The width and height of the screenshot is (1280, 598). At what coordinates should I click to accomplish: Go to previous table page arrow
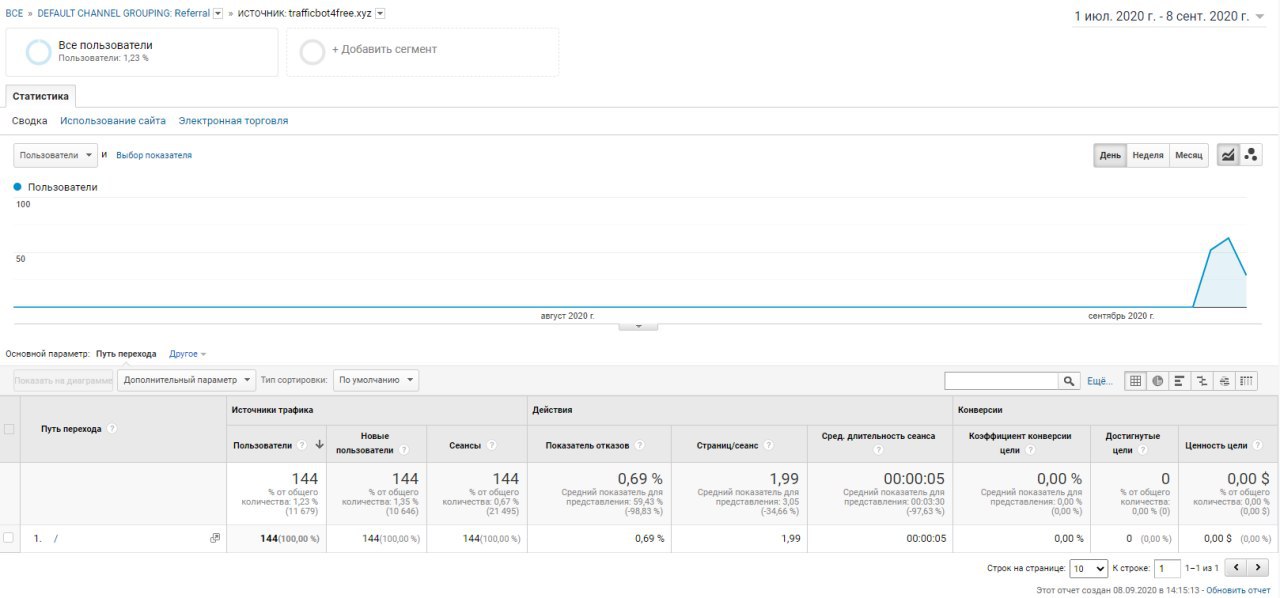[1236, 568]
